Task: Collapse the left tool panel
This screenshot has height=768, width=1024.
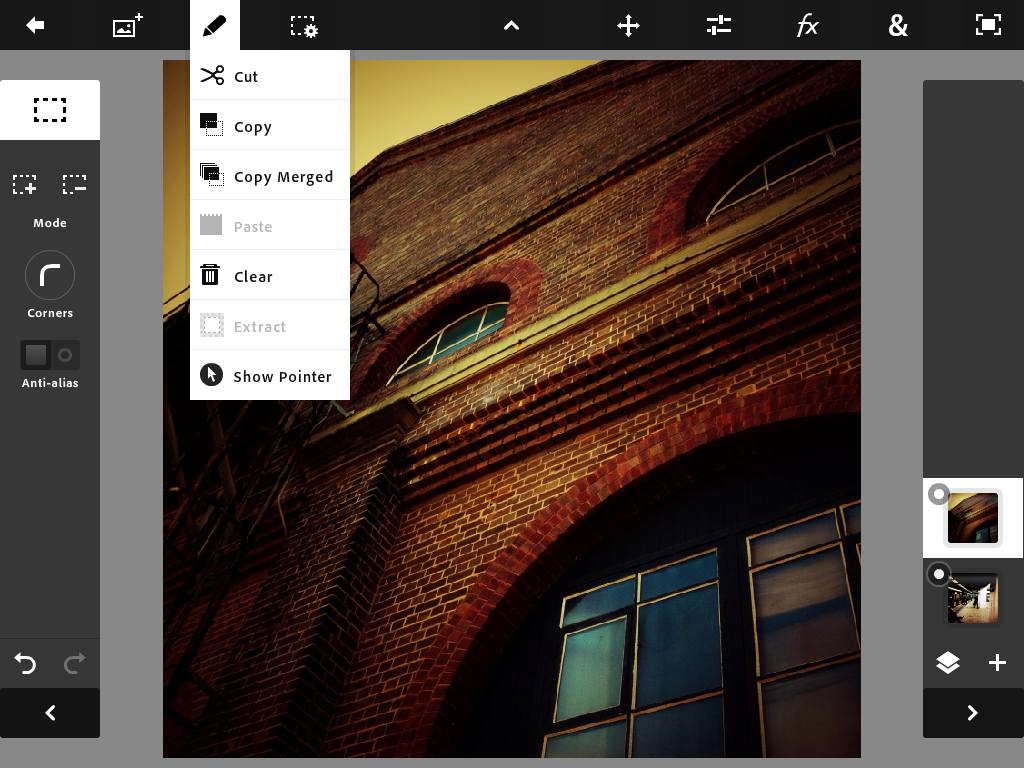Action: pyautogui.click(x=50, y=713)
